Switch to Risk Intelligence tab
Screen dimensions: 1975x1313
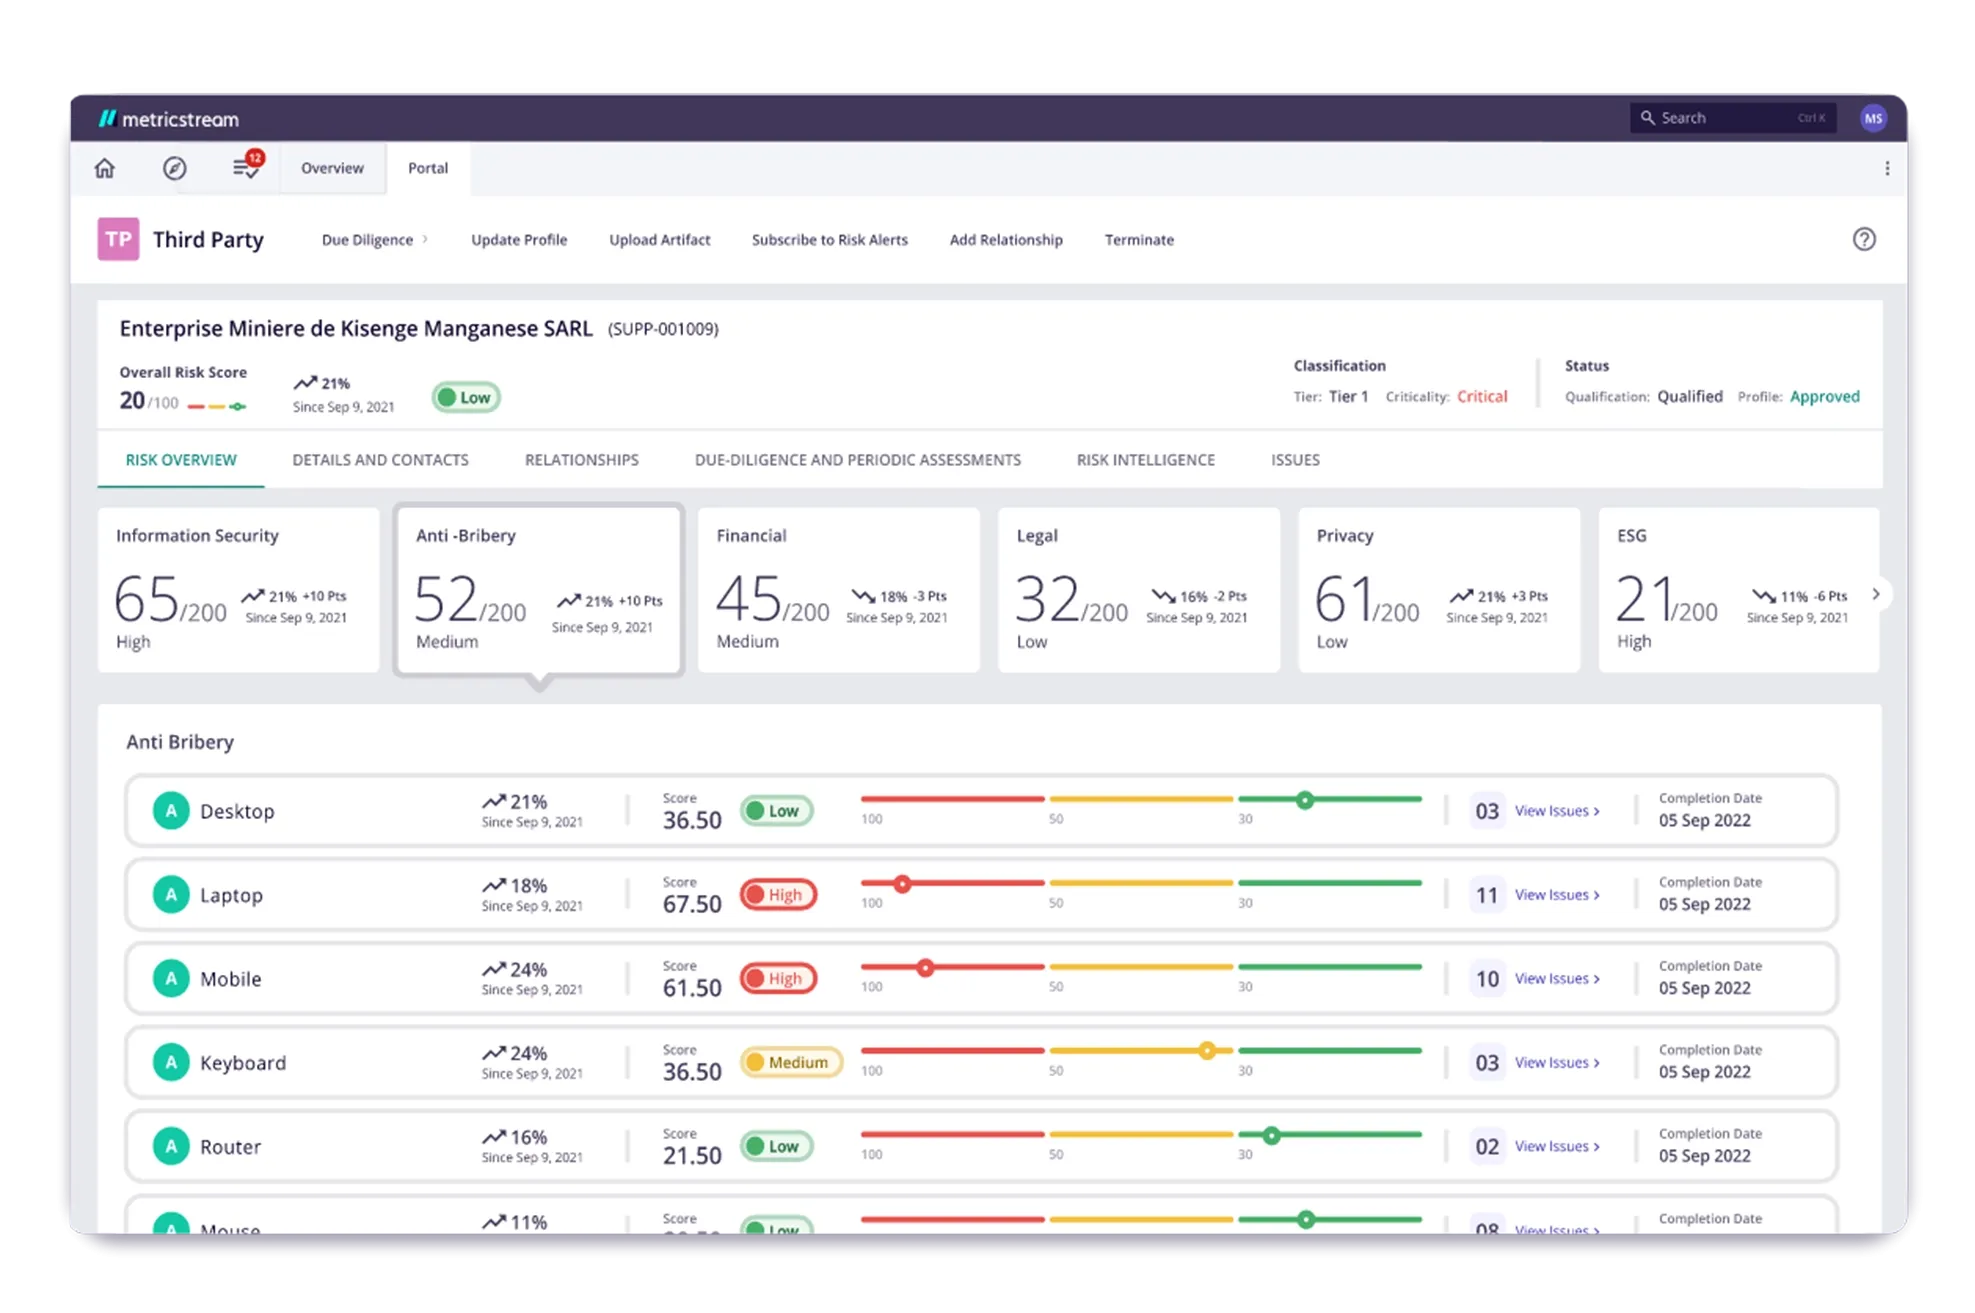click(x=1145, y=460)
